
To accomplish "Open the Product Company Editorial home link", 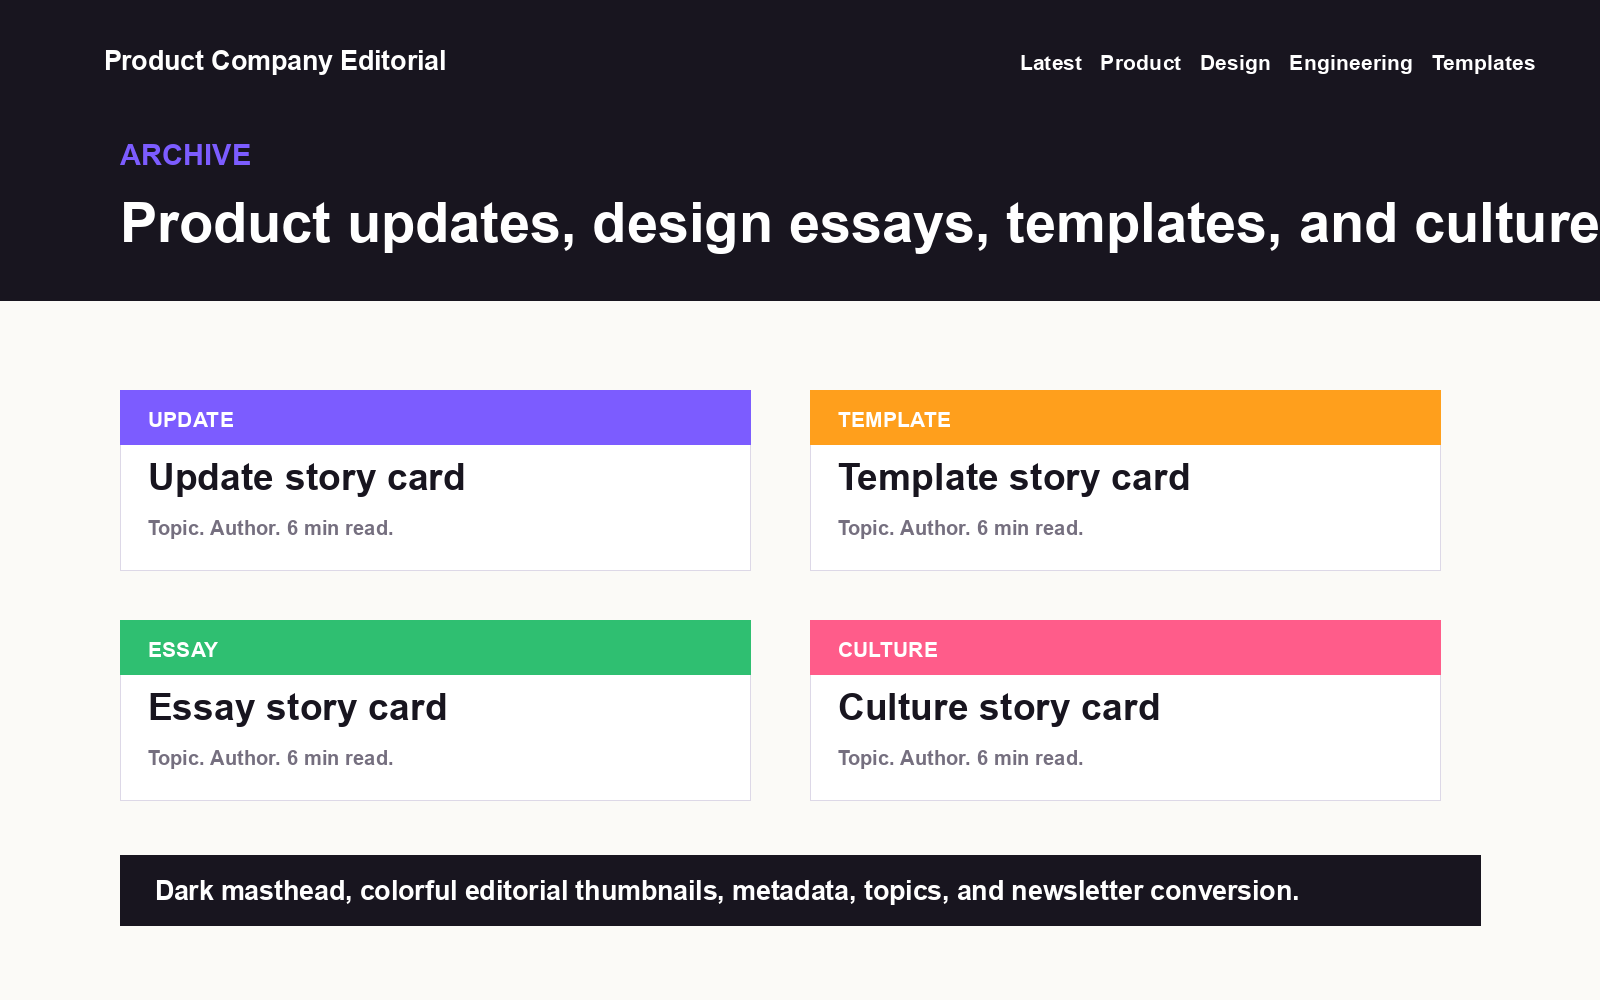I will [x=275, y=61].
